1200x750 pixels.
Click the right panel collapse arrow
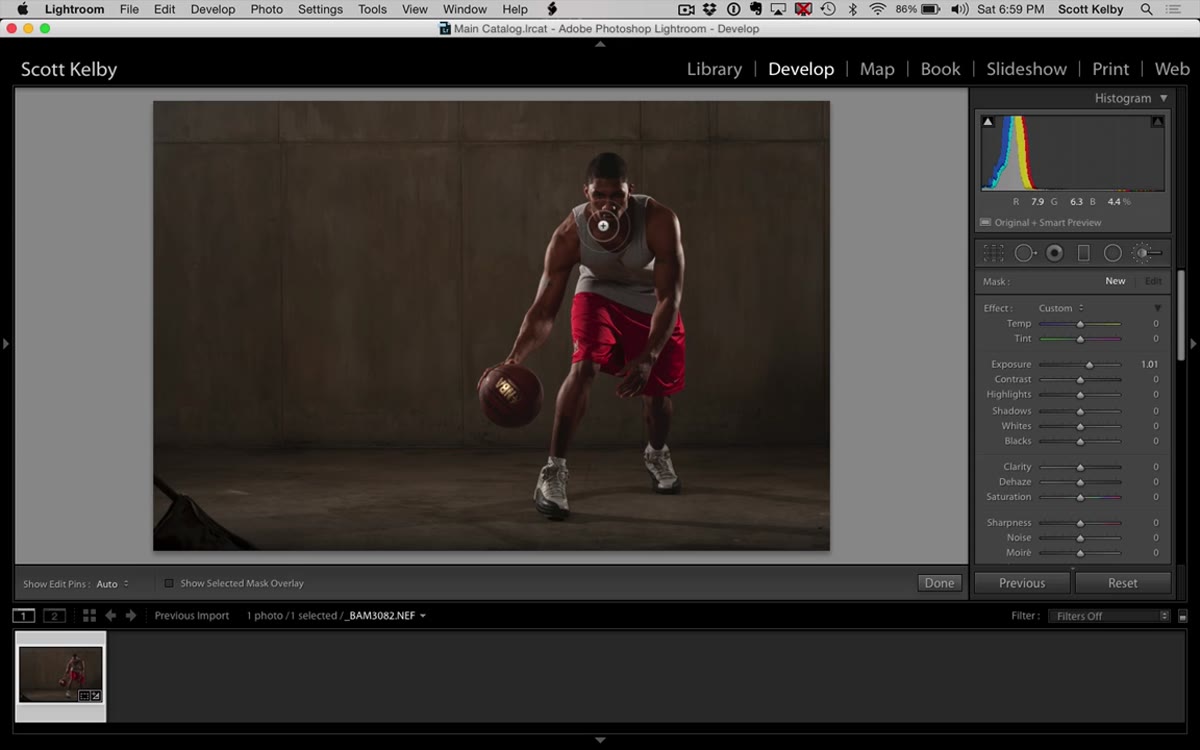pyautogui.click(x=1193, y=344)
